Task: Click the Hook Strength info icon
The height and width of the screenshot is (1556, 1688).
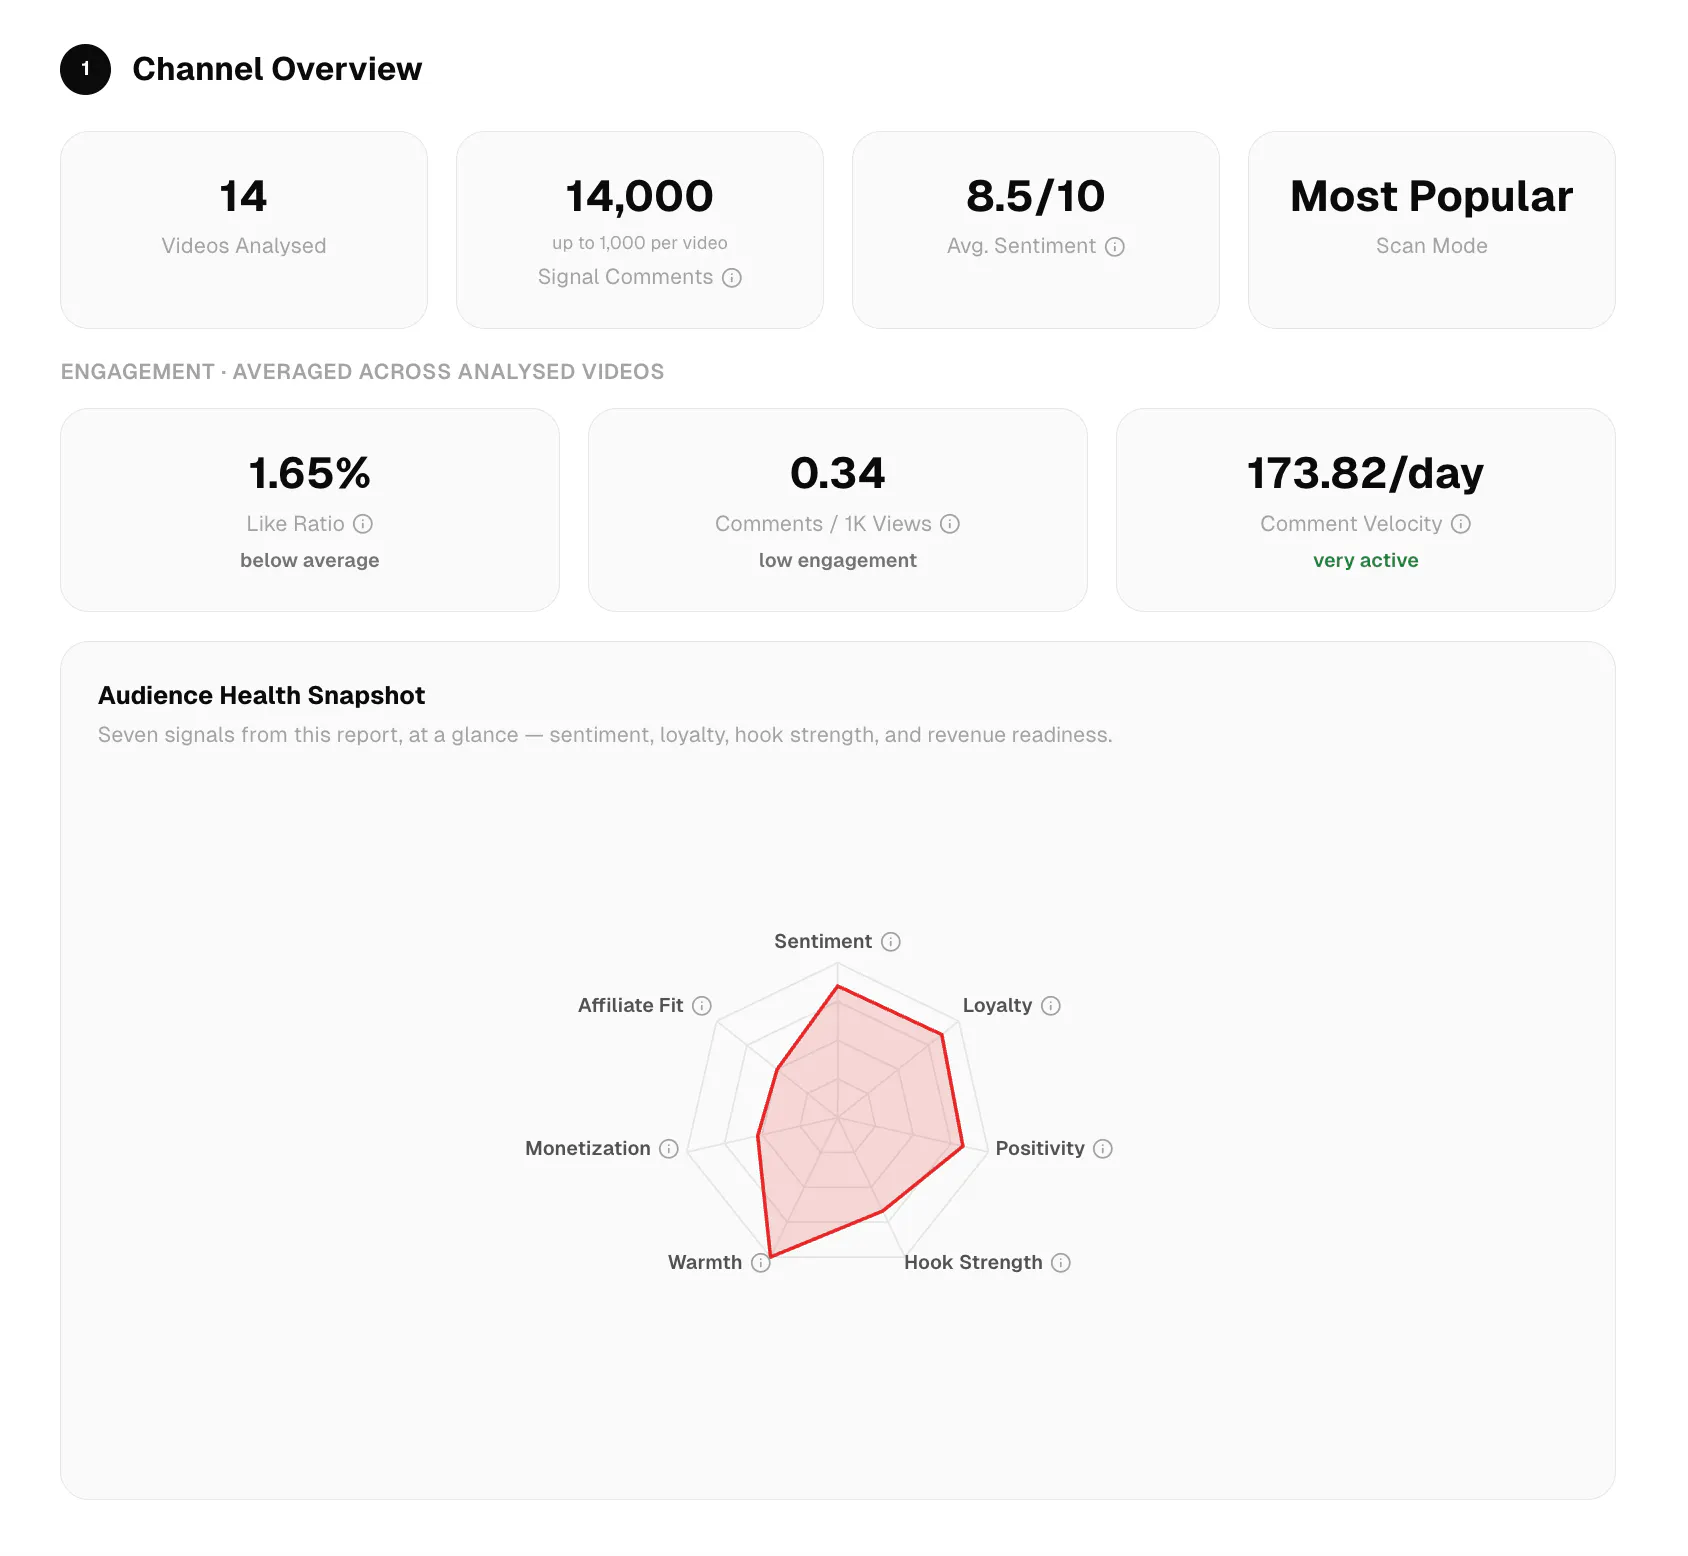Action: pyautogui.click(x=1061, y=1263)
